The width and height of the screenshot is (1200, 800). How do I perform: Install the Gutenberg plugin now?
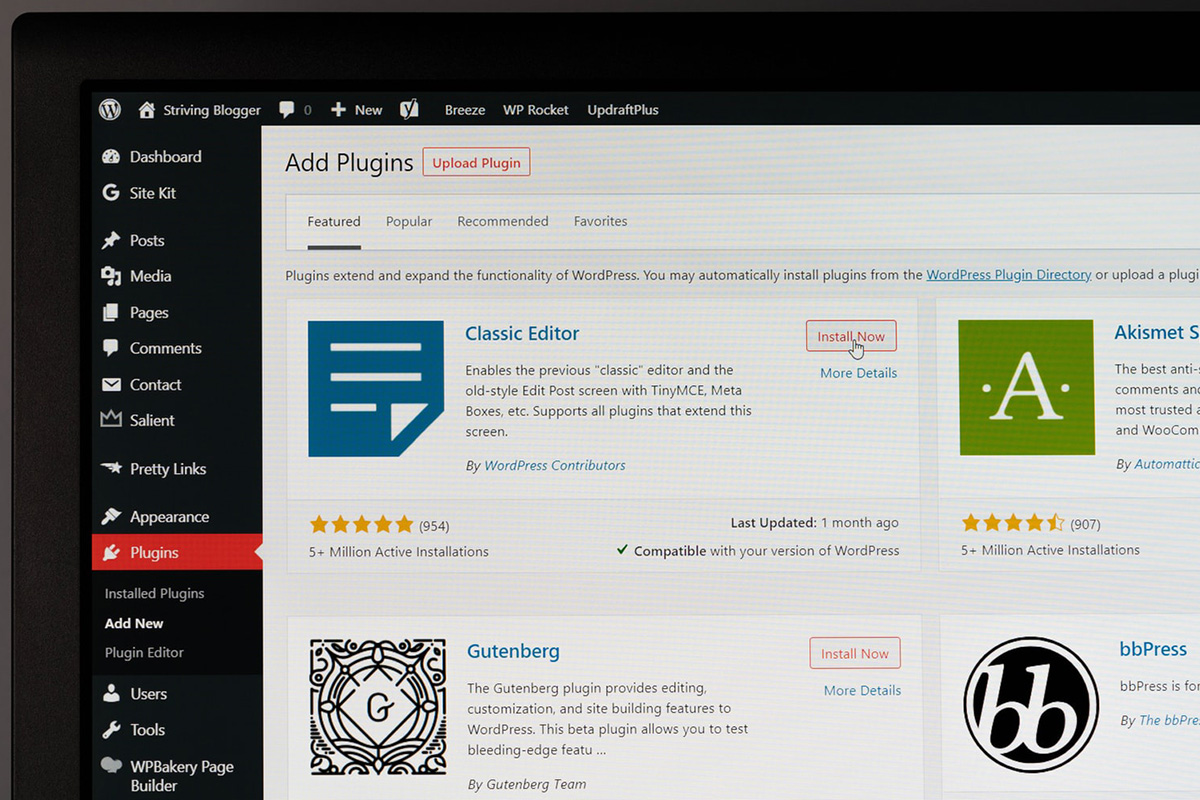[855, 653]
